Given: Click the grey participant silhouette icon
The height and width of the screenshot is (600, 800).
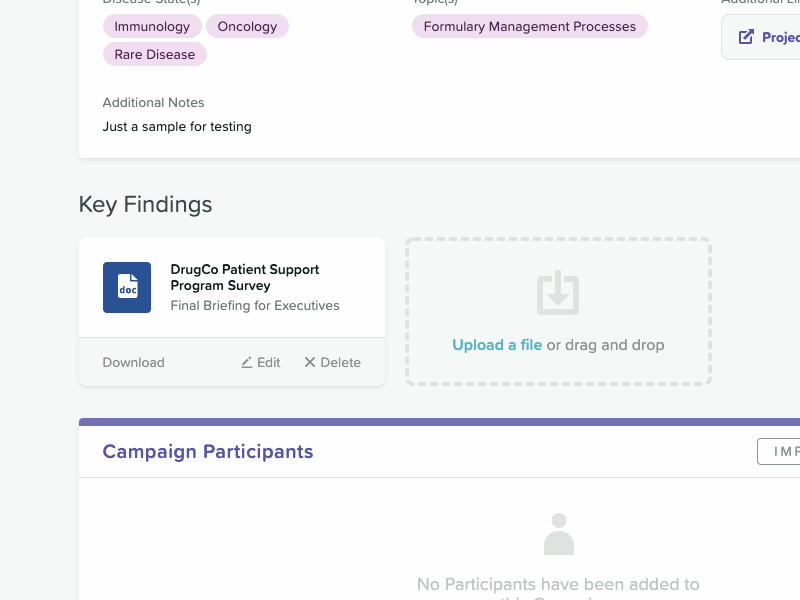Looking at the screenshot, I should [558, 534].
